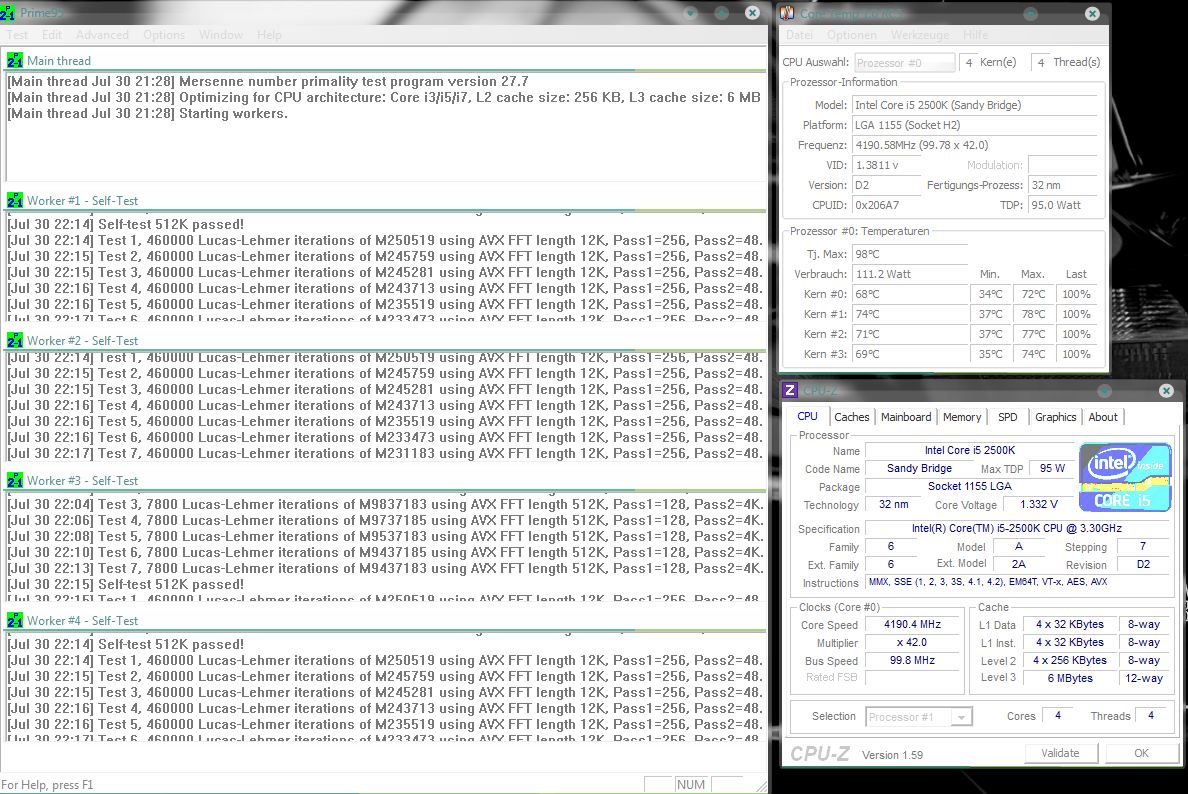Click Validate button in CPU-Z
Viewport: 1188px width, 794px height.
[1060, 753]
